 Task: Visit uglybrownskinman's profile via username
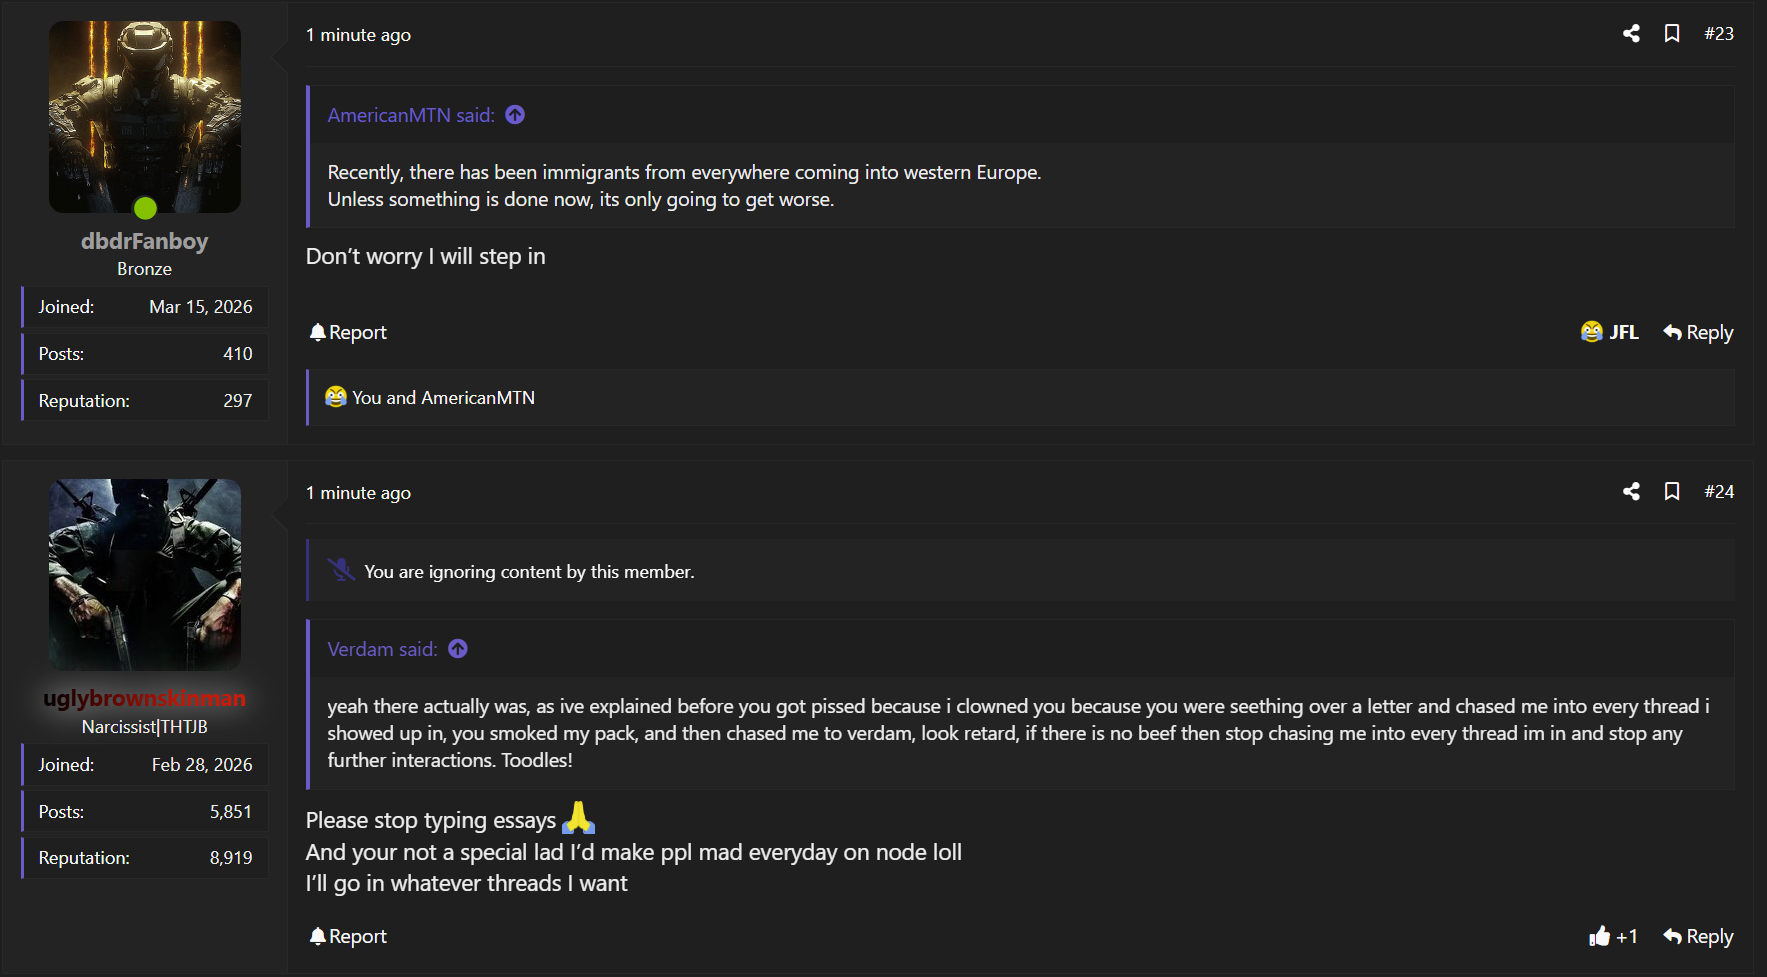[145, 698]
